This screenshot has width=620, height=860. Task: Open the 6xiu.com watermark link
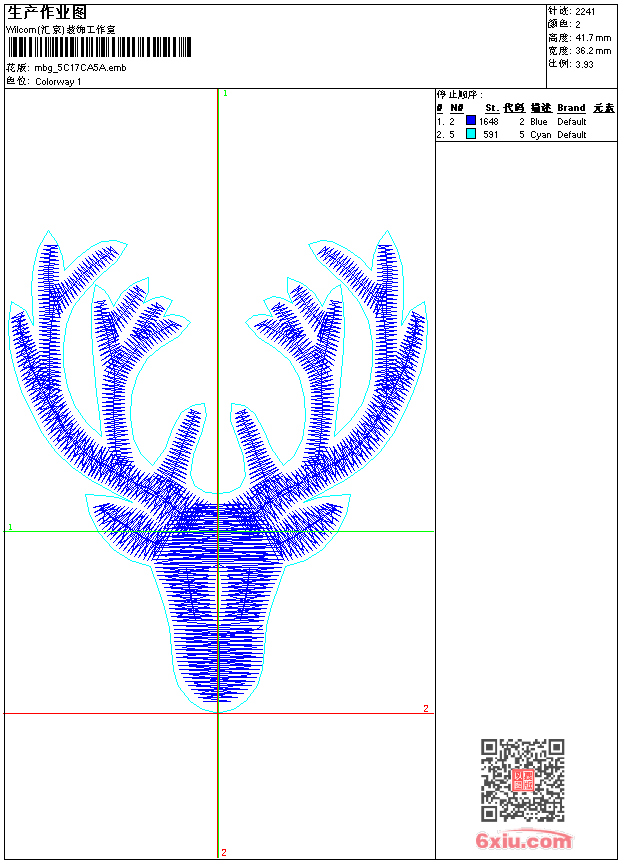point(523,841)
